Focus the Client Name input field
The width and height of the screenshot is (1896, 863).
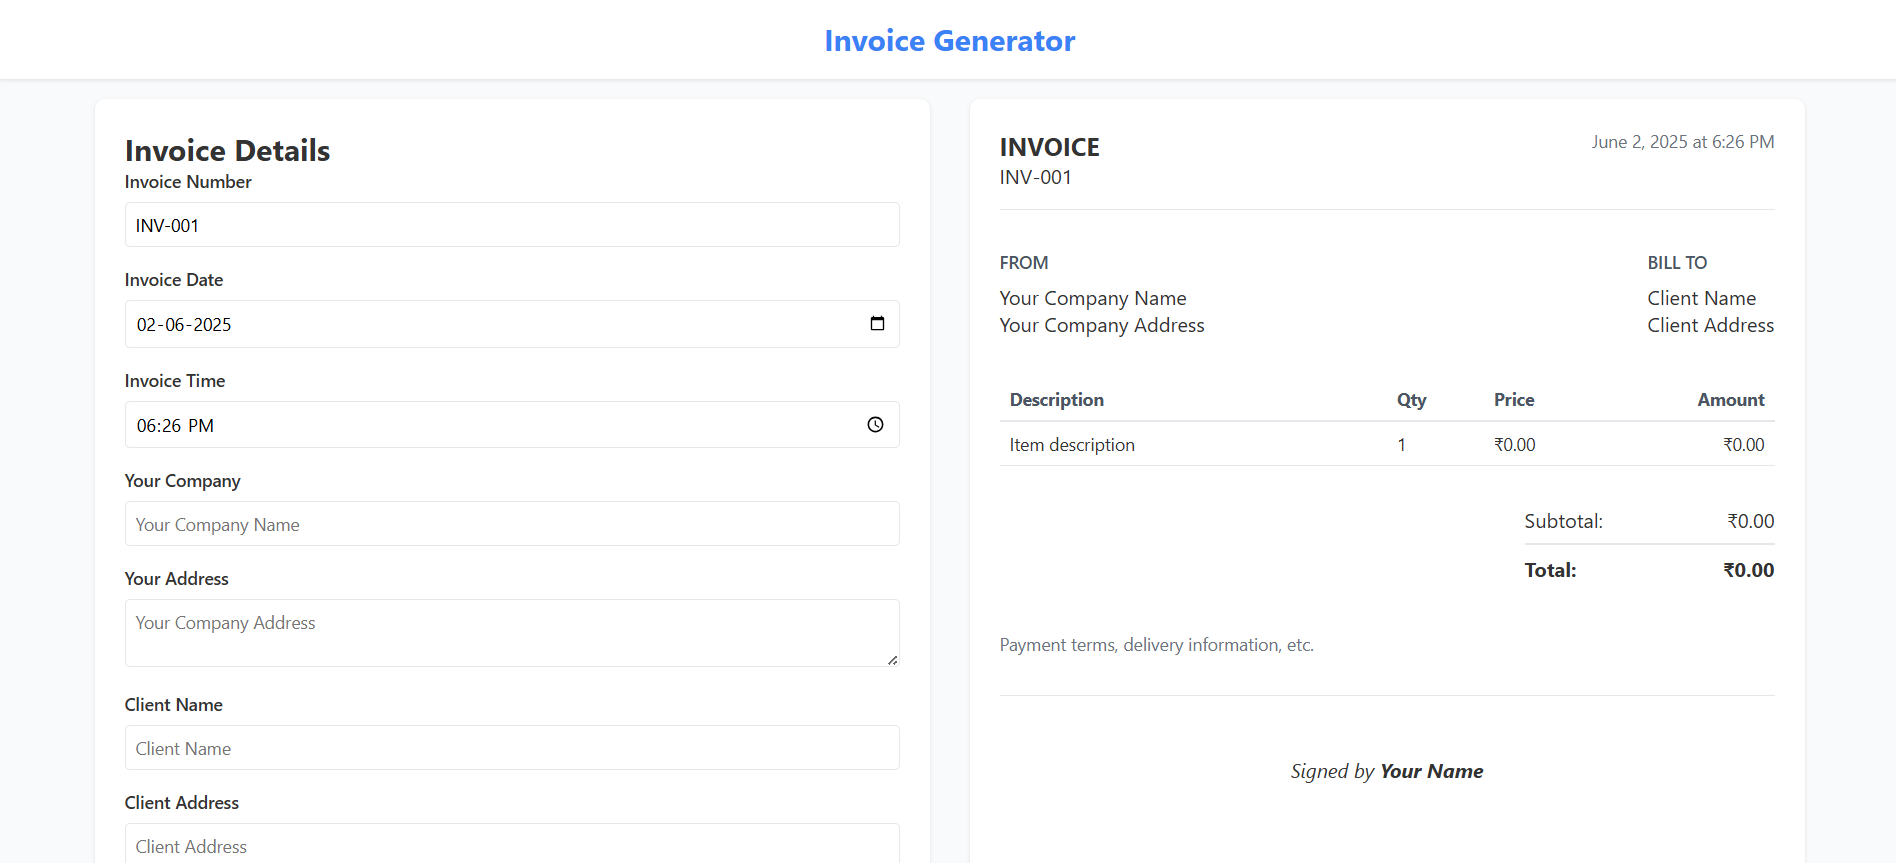pyautogui.click(x=511, y=748)
